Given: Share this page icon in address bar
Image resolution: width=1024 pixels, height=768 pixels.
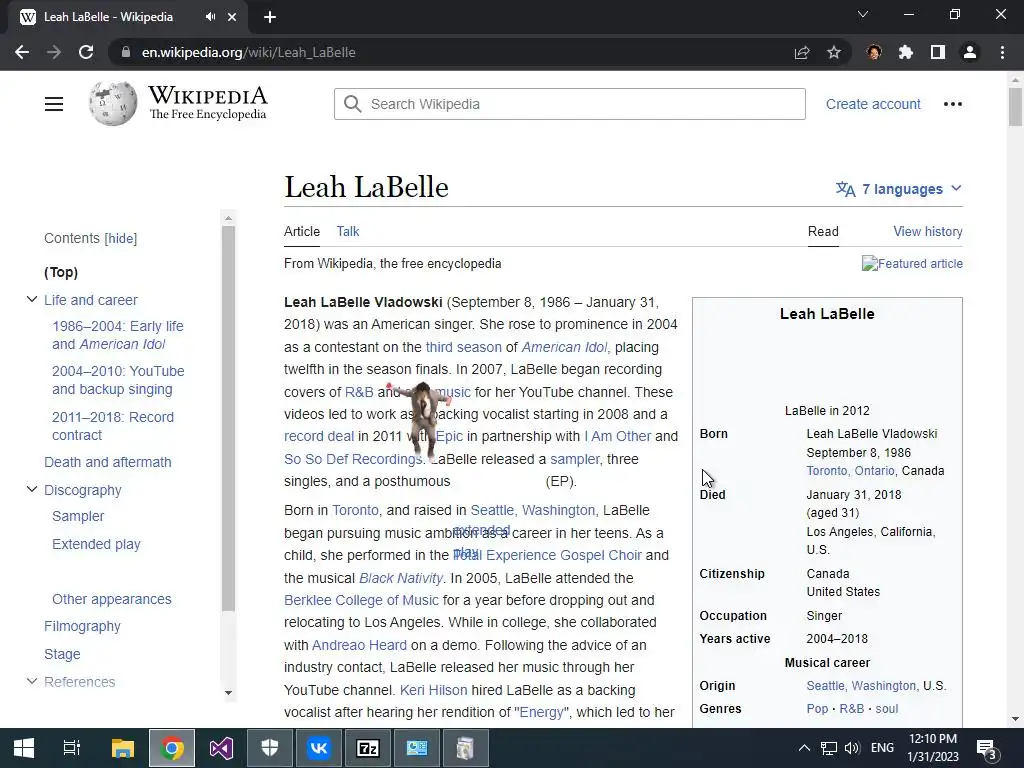Looking at the screenshot, I should click(802, 52).
